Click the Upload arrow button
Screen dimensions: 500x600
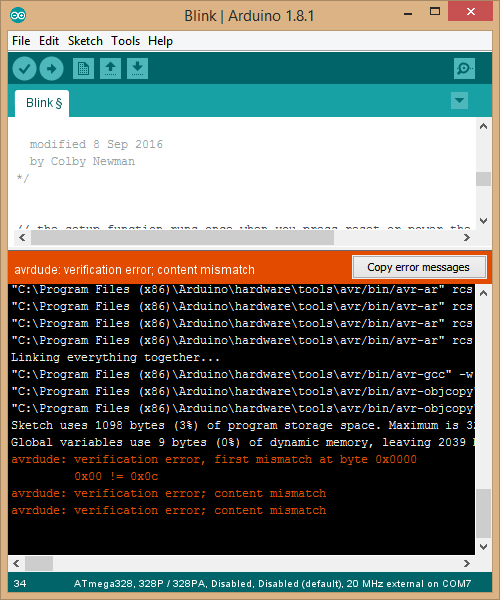pos(52,69)
